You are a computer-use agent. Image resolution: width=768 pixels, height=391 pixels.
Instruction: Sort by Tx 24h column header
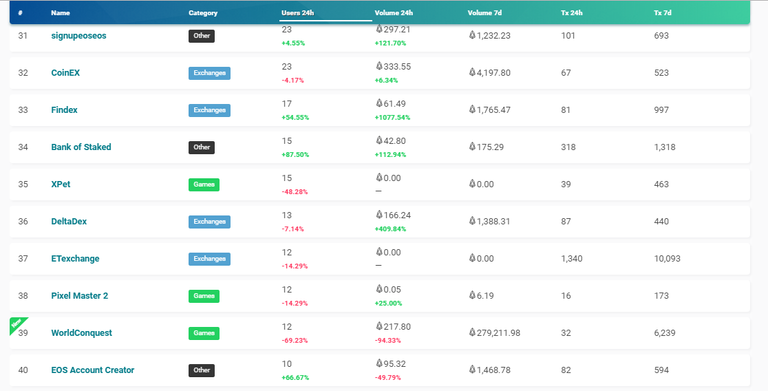pyautogui.click(x=572, y=13)
